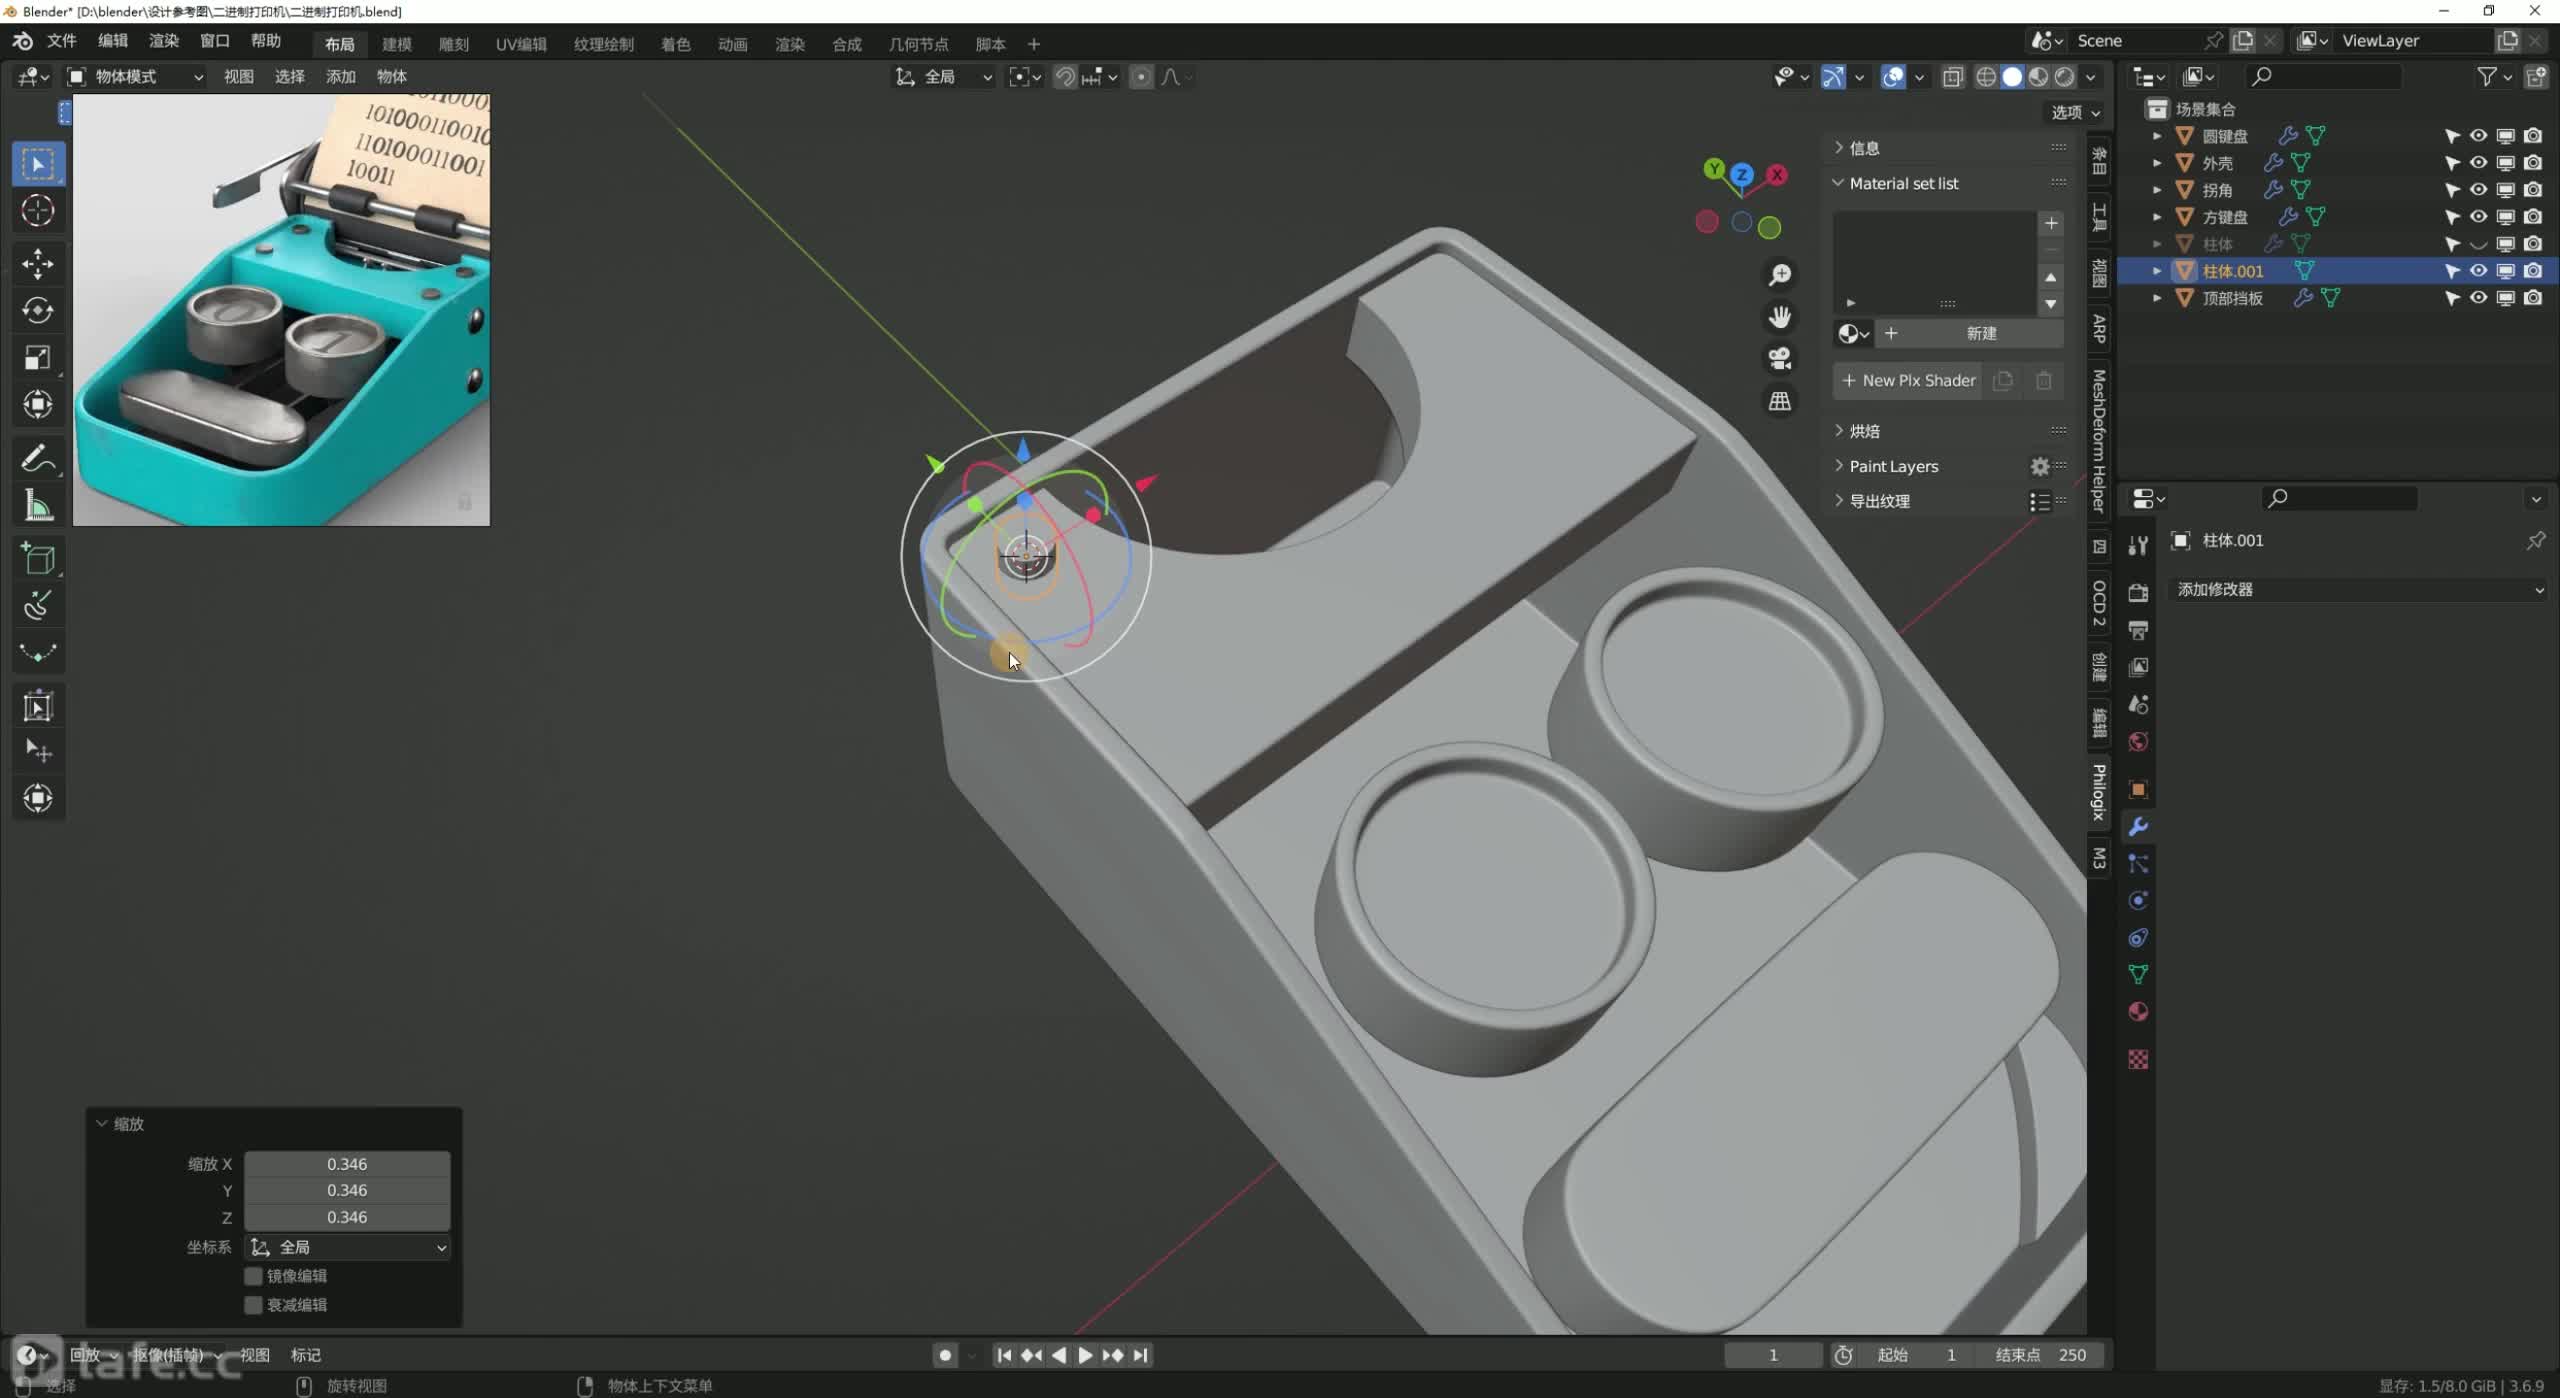2560x1398 pixels.
Task: Select the Move tool in the toolbar
Action: pyautogui.click(x=38, y=263)
